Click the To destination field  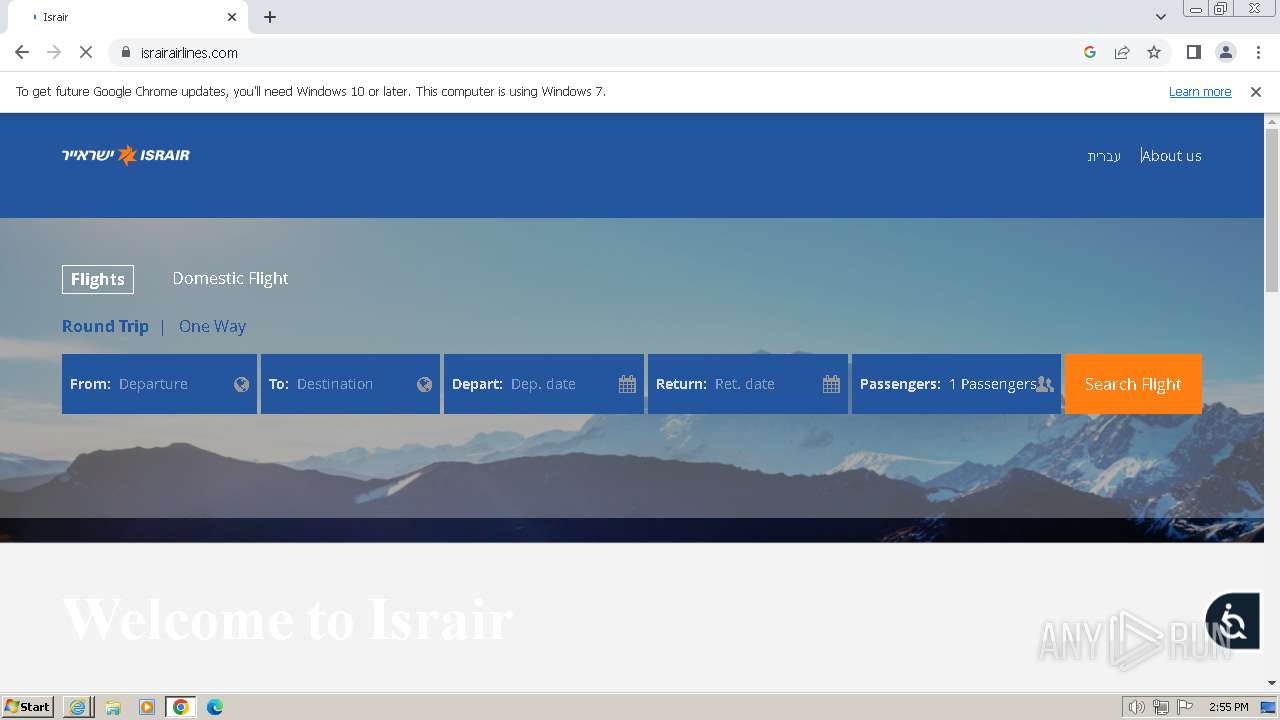[350, 384]
